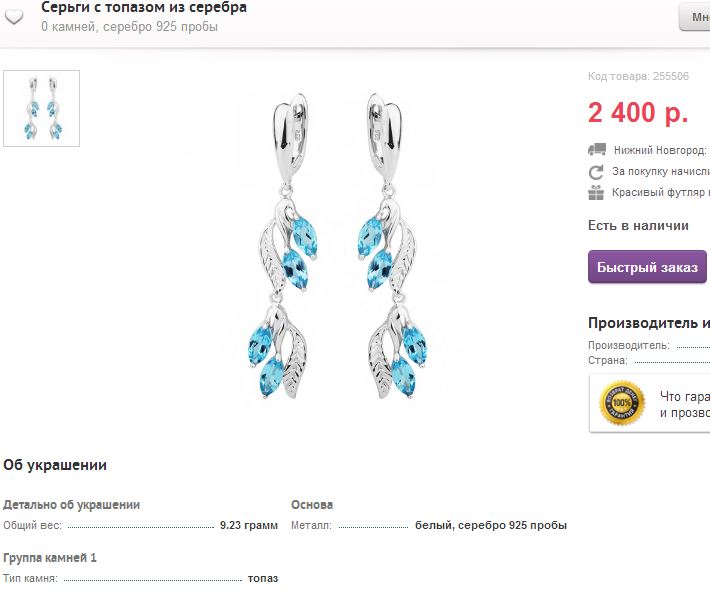
Task: Click the Производитель section heading
Action: 648,323
